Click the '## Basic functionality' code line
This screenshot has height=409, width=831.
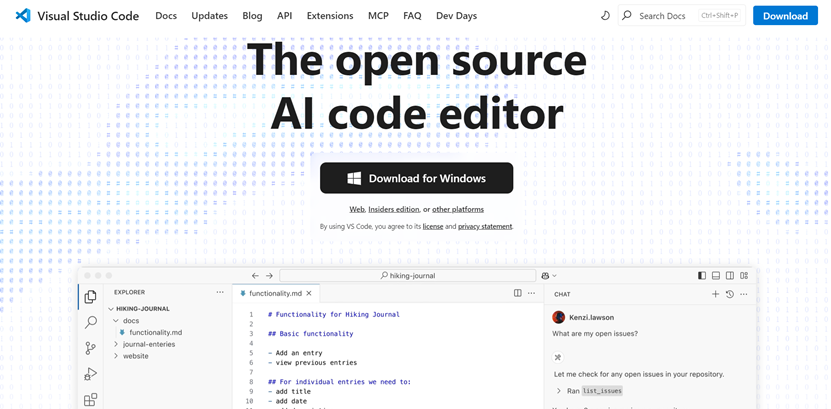click(311, 334)
